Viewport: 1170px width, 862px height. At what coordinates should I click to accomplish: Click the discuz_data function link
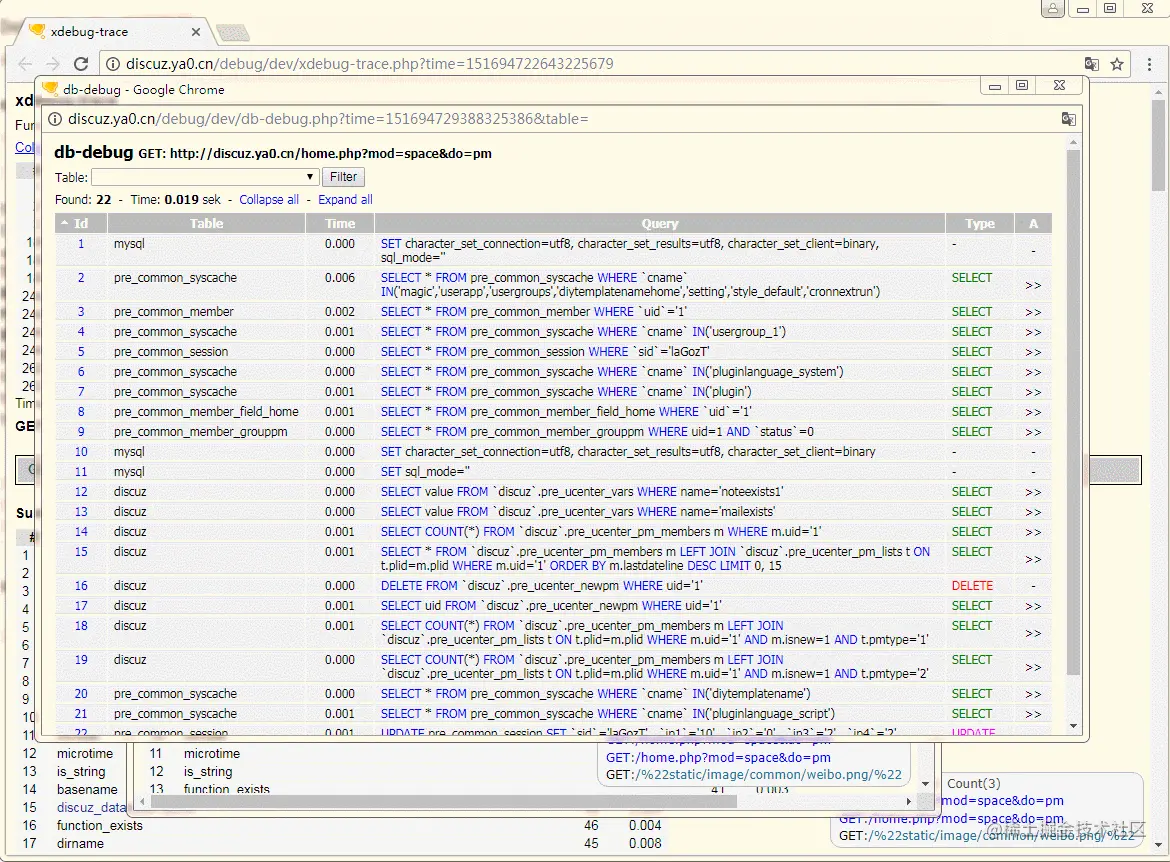point(92,808)
